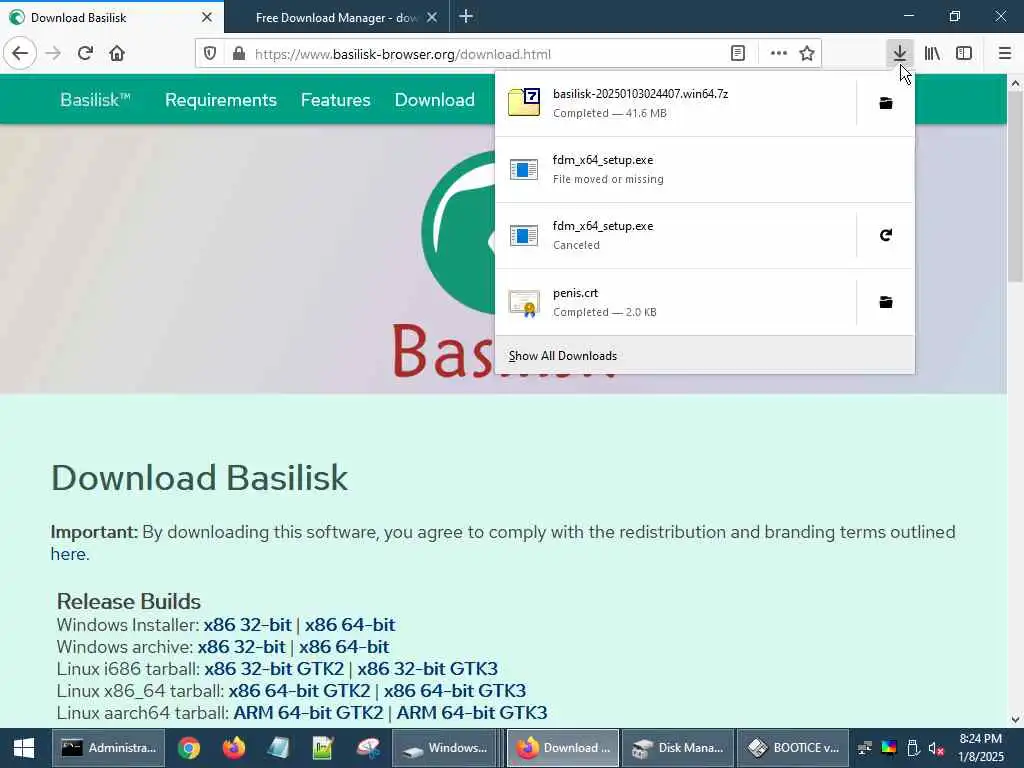Download Linux x86 64-bit GTK2 tarball
The image size is (1024, 768).
tap(299, 691)
